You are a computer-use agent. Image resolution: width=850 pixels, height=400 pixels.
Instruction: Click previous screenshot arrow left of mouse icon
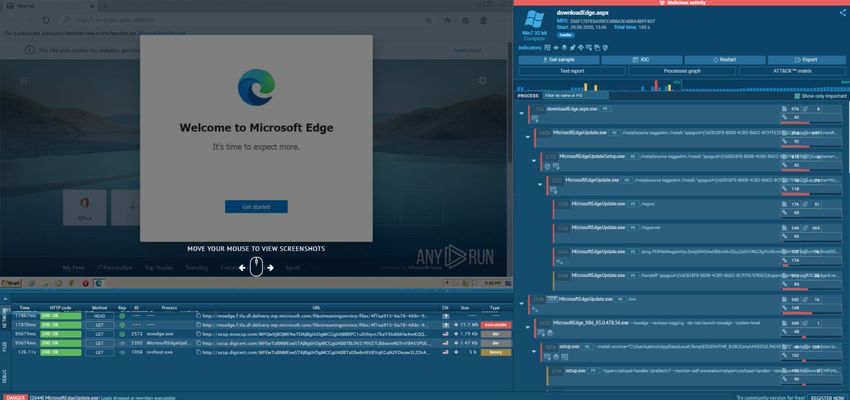coord(242,268)
